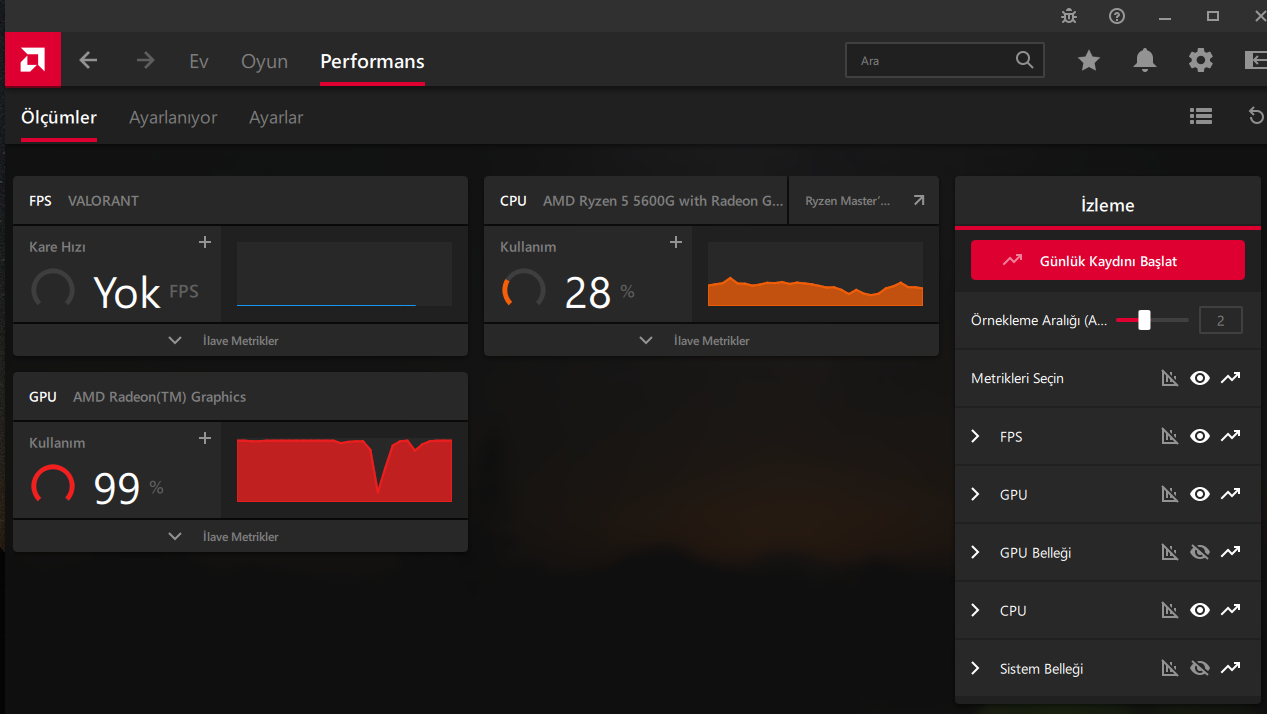Toggle overlay chart icon for Sistem Belleği row
Screen dimensions: 1267x714
[1170, 668]
